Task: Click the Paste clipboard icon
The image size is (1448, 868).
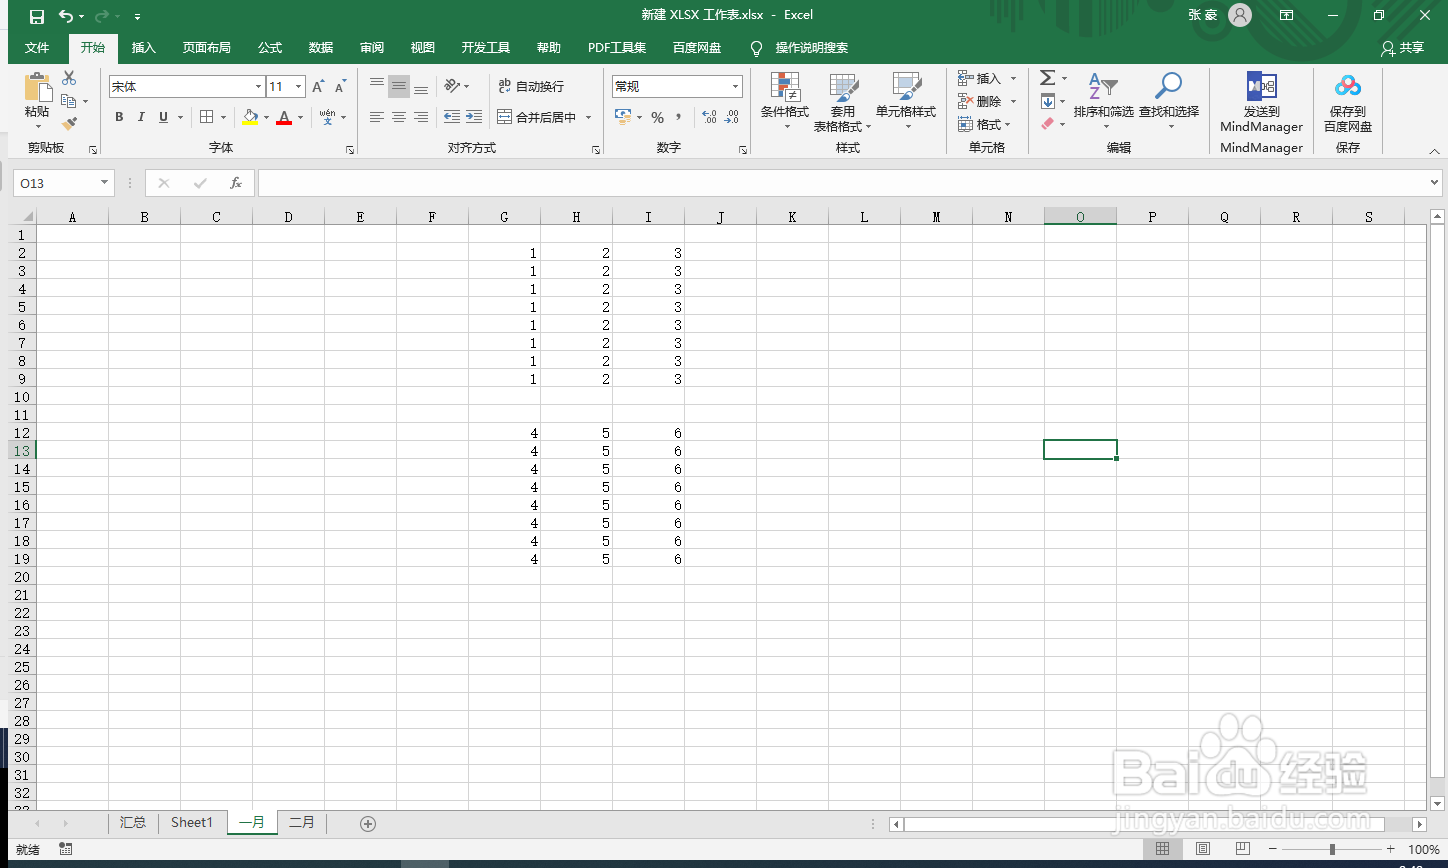Action: click(x=38, y=89)
